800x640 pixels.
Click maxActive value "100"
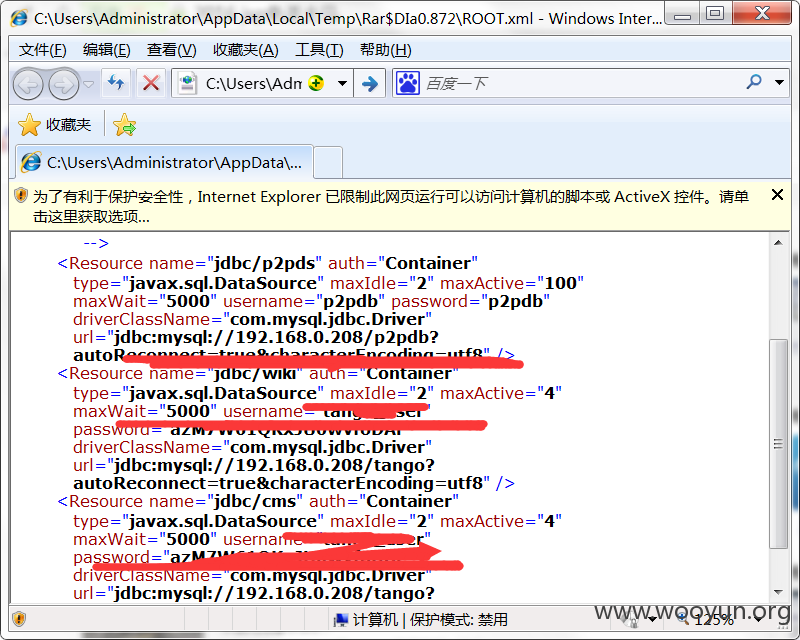(560, 283)
